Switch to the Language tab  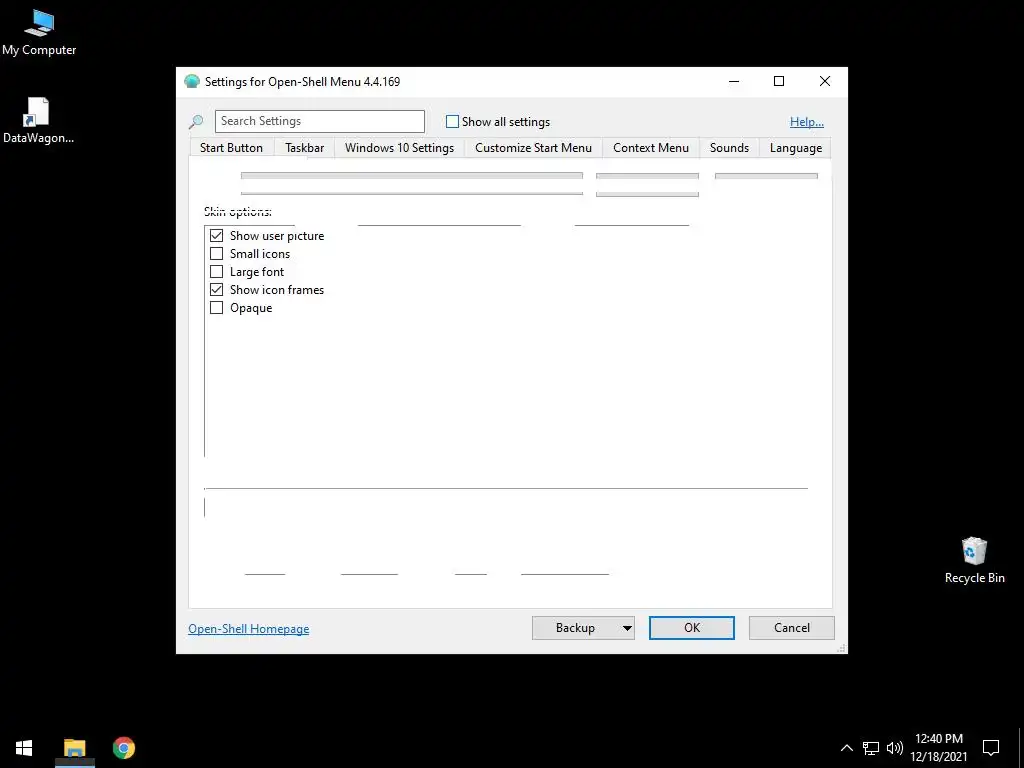[x=795, y=148]
